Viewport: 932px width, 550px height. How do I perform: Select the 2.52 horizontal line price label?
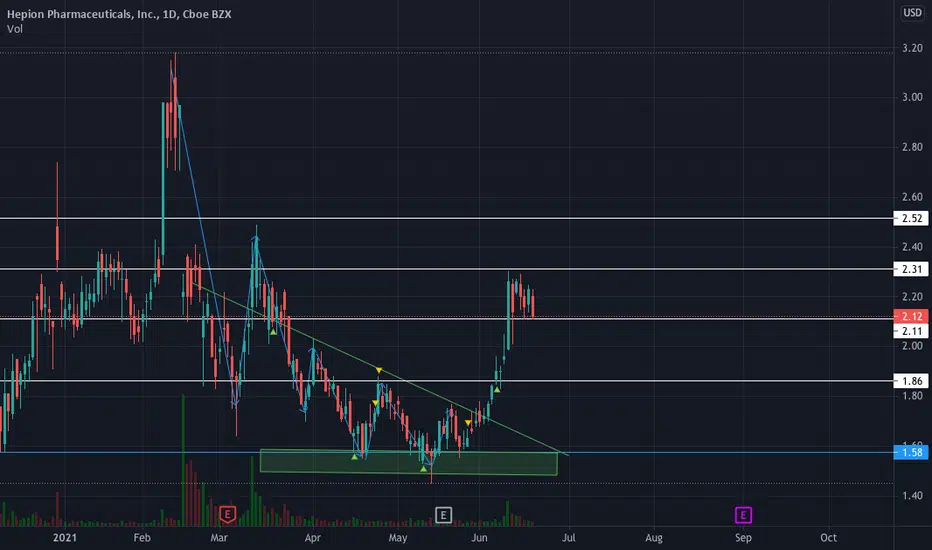[x=911, y=218]
